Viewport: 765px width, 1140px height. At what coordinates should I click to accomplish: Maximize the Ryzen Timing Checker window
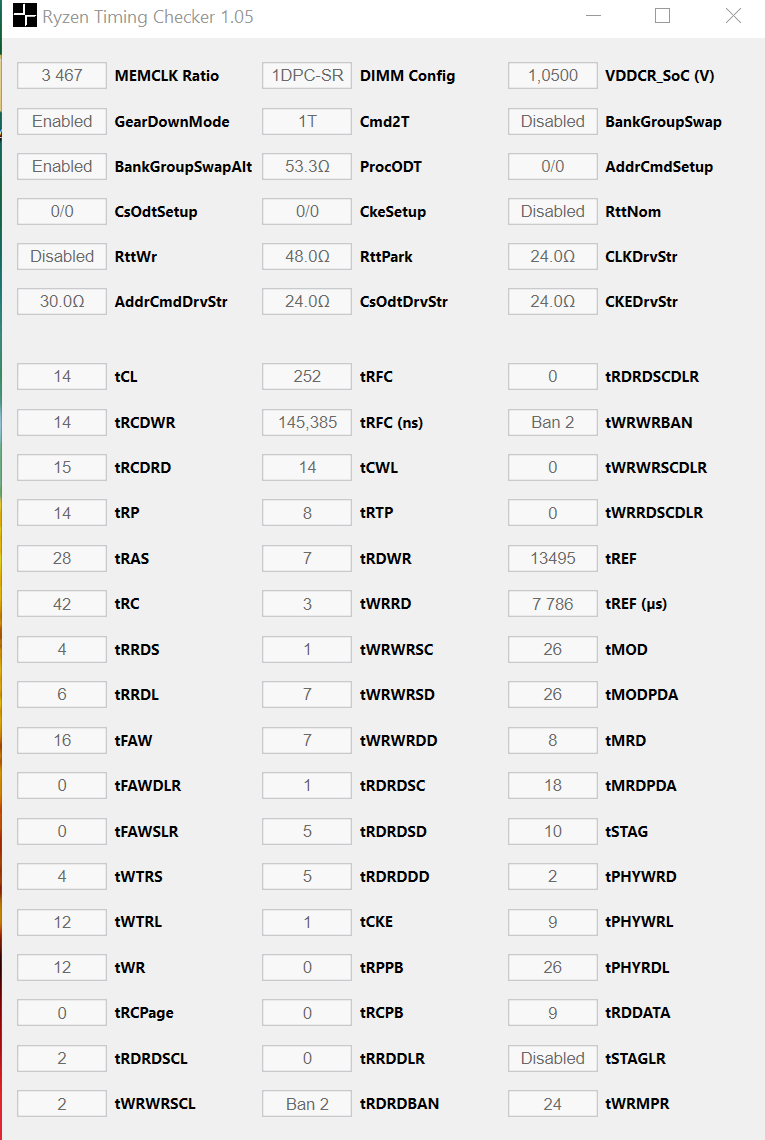662,17
